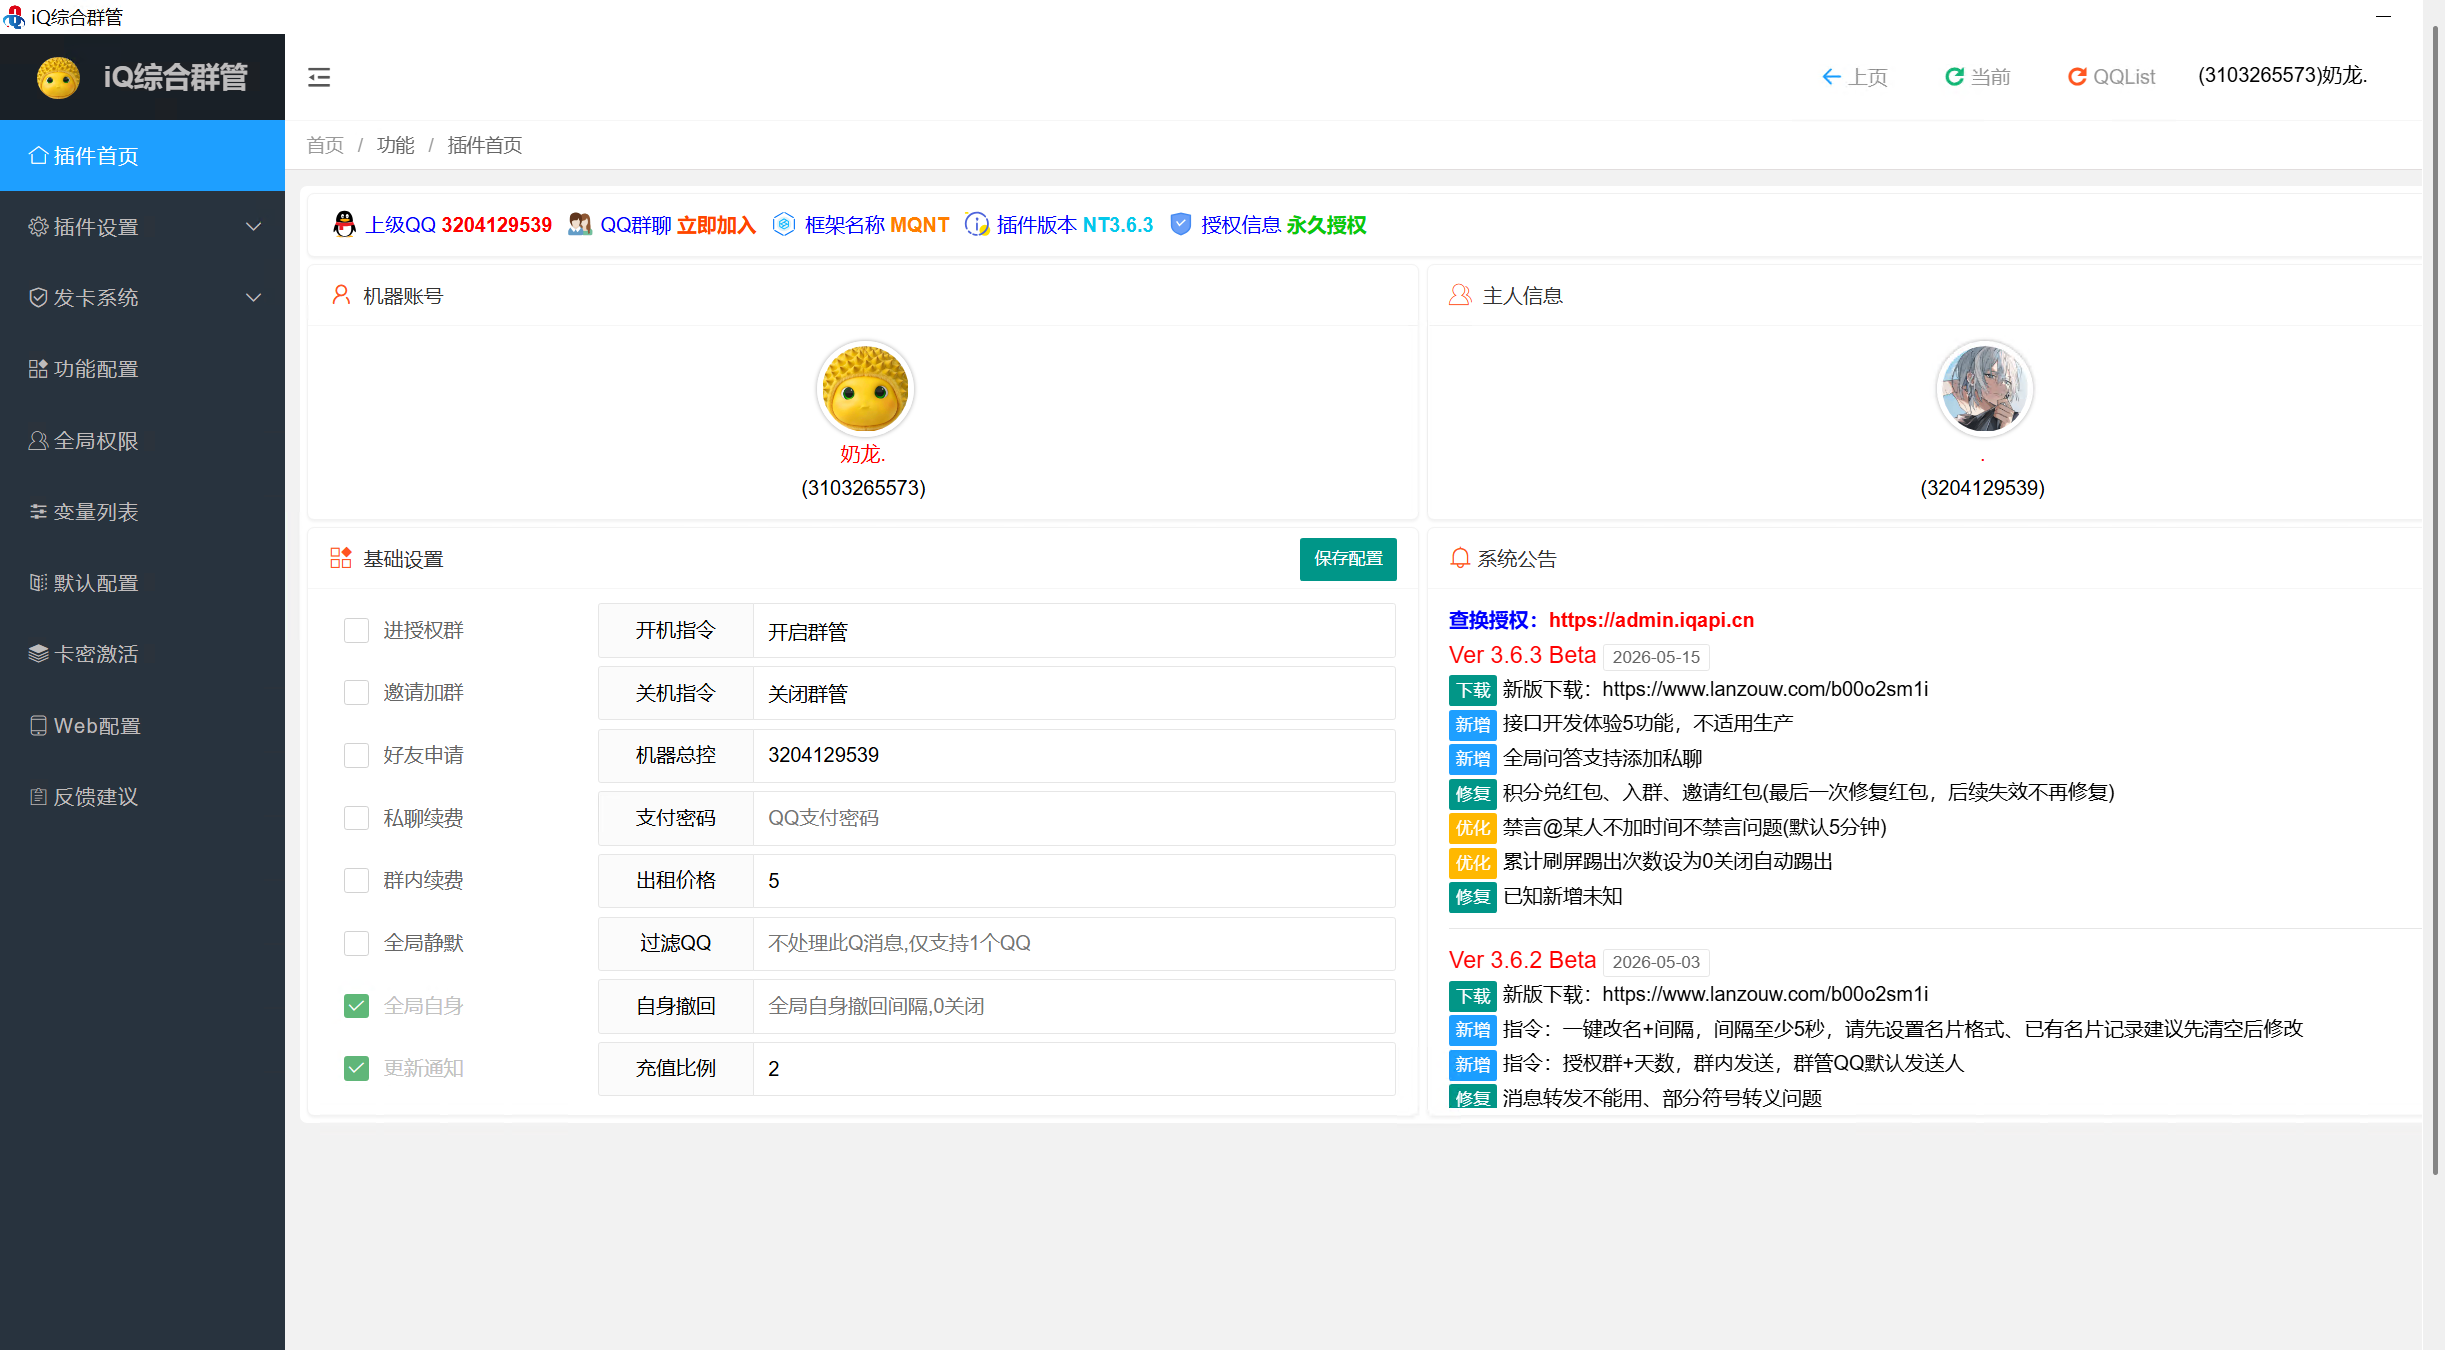Click the shield icon beside 发卡系统
Viewport: 2445px width, 1350px height.
(38, 297)
